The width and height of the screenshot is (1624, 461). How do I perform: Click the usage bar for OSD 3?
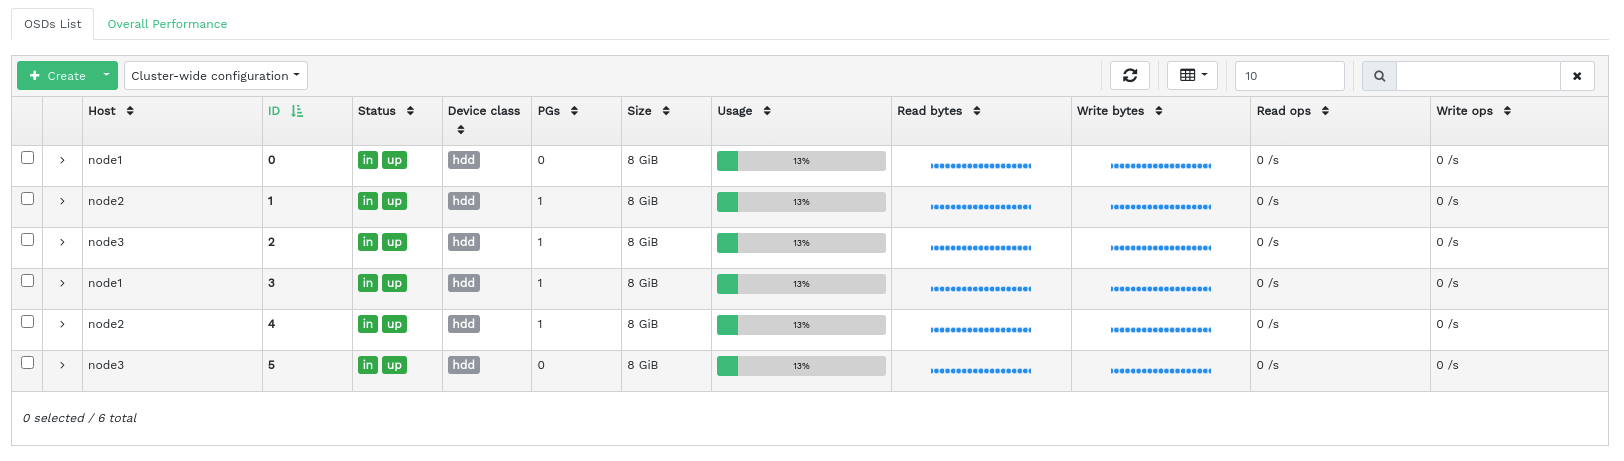pos(801,284)
